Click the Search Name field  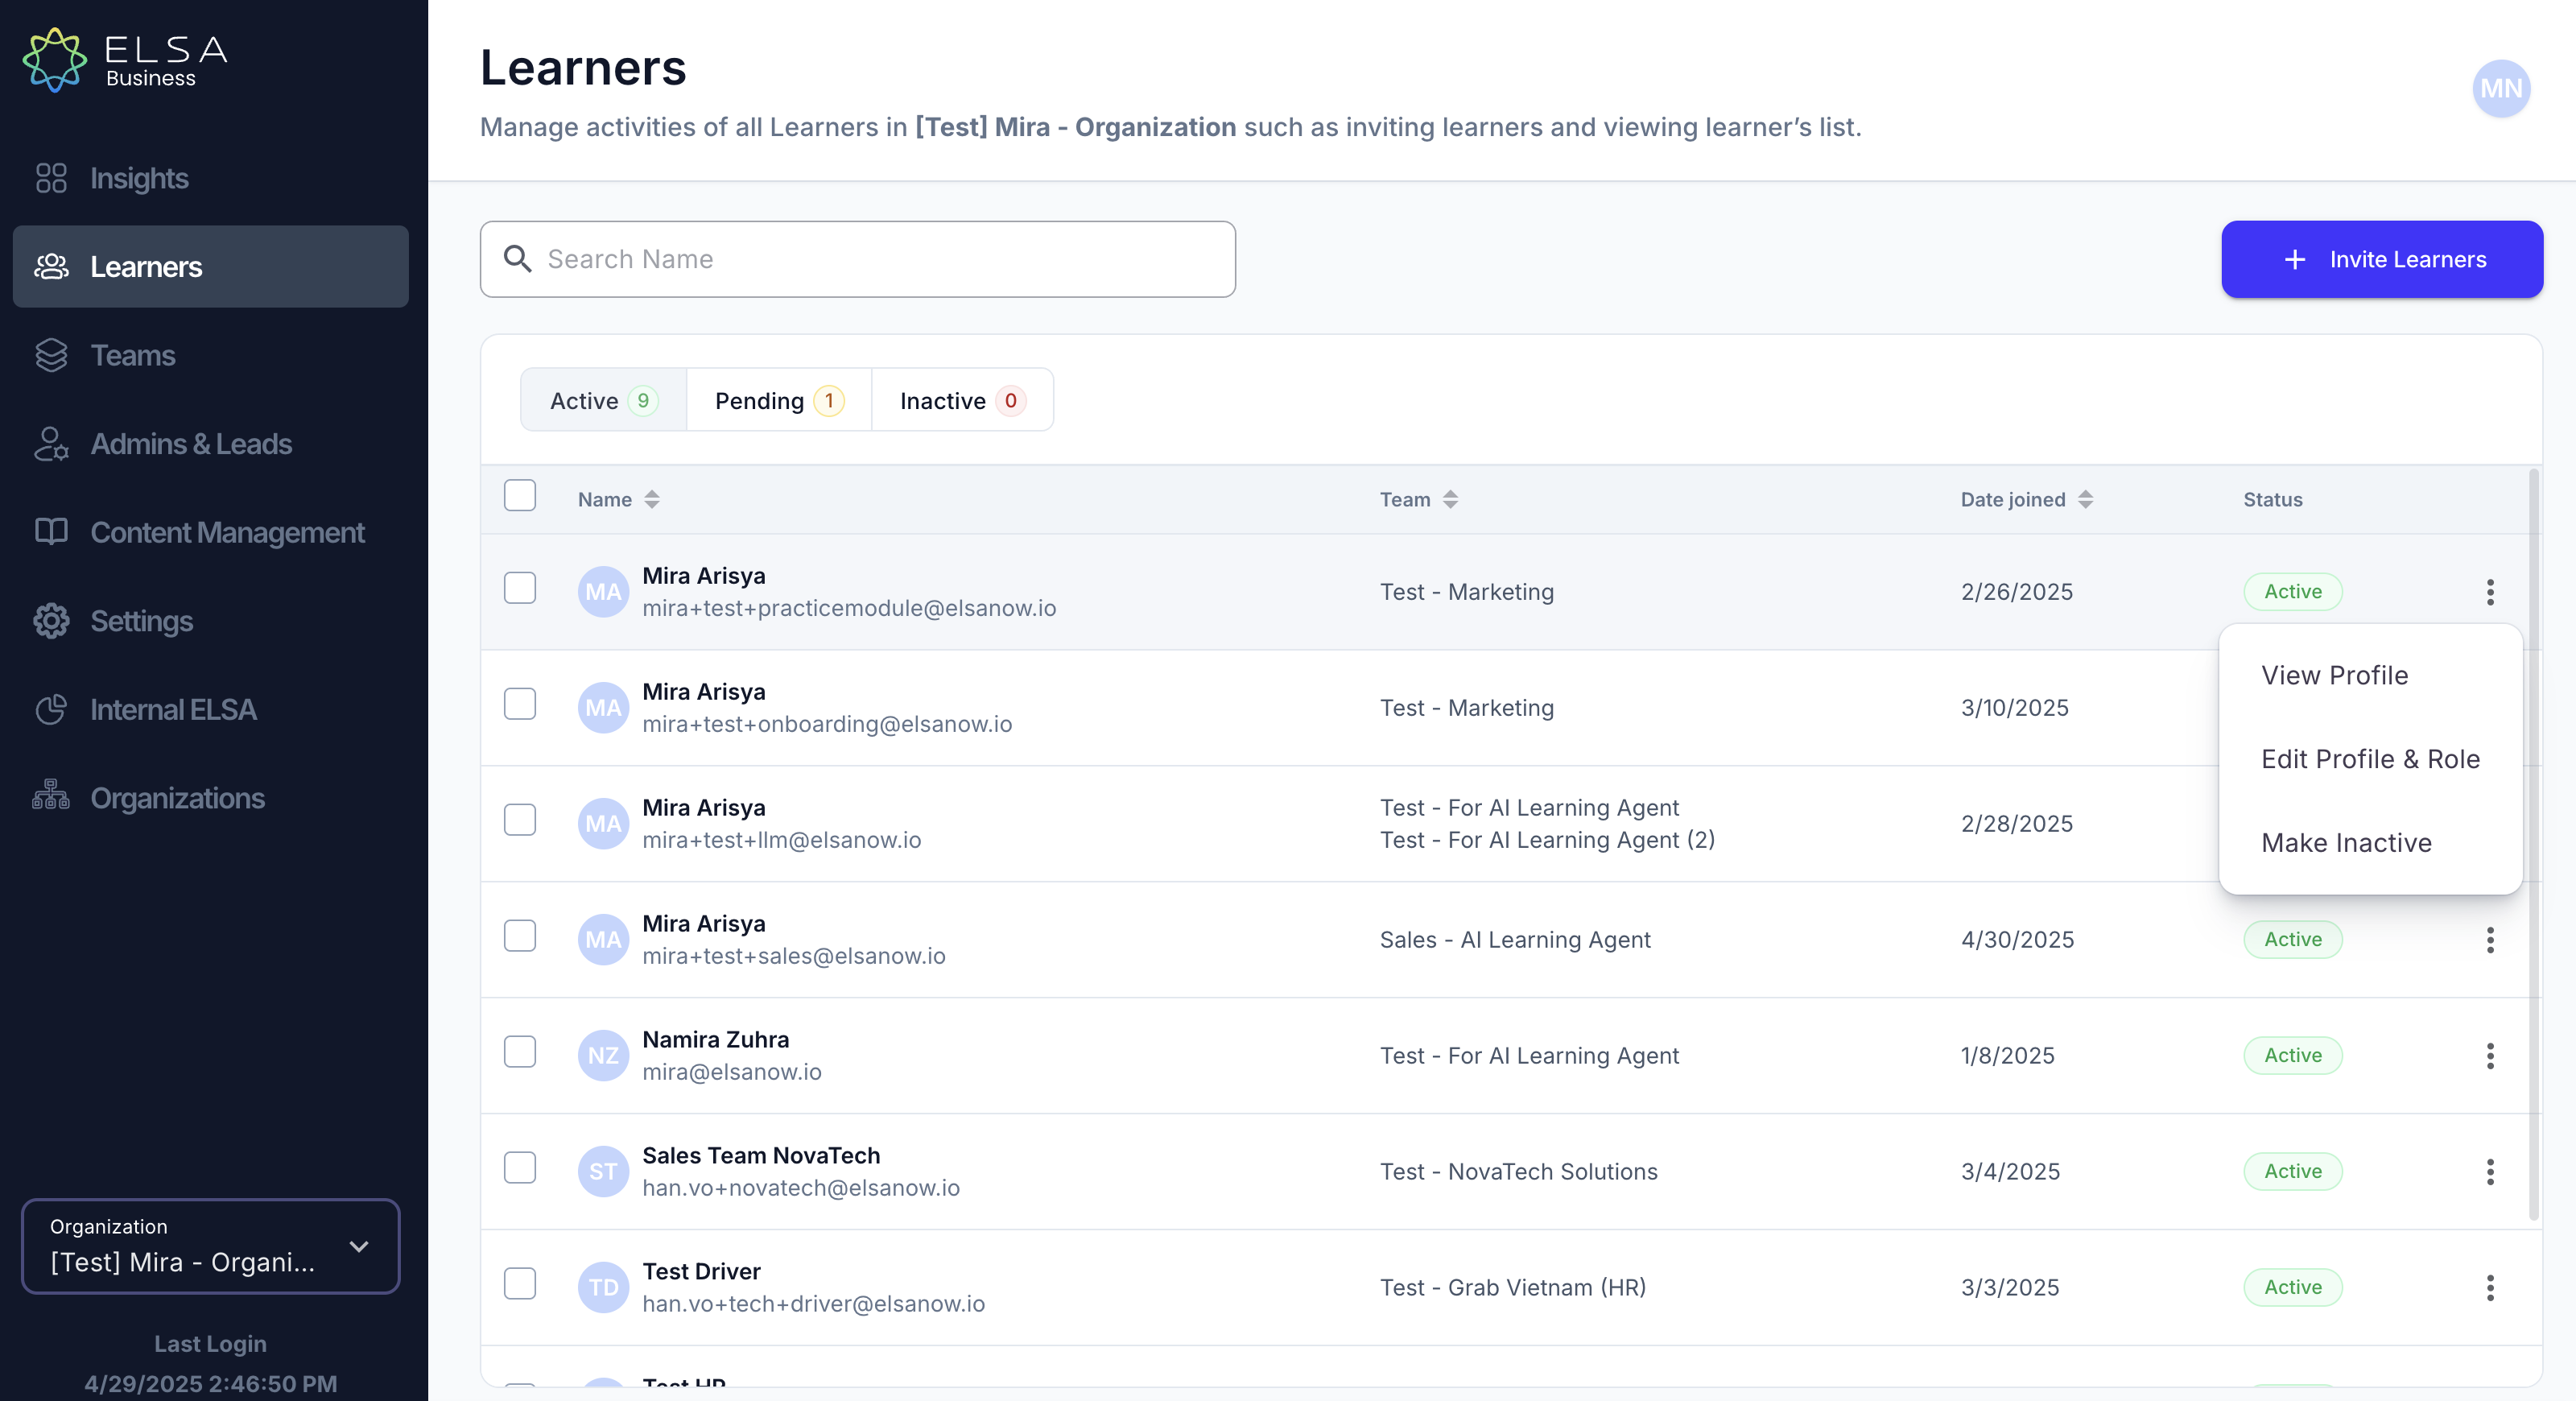[858, 259]
